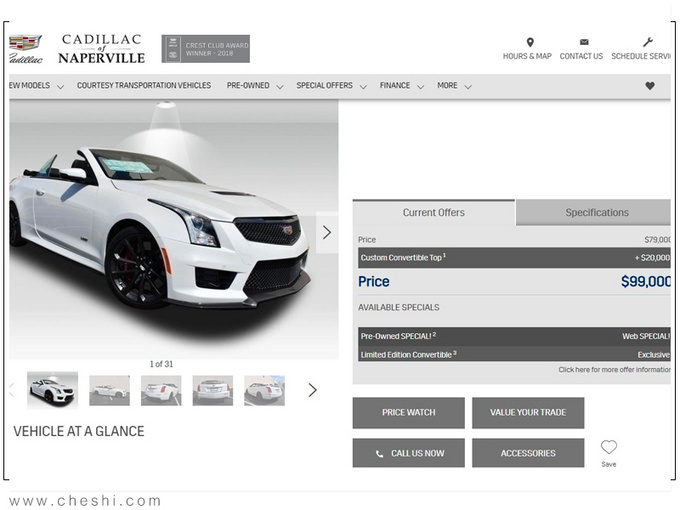680x510 pixels.
Task: Click the Cadillac crest logo
Action: tap(26, 49)
